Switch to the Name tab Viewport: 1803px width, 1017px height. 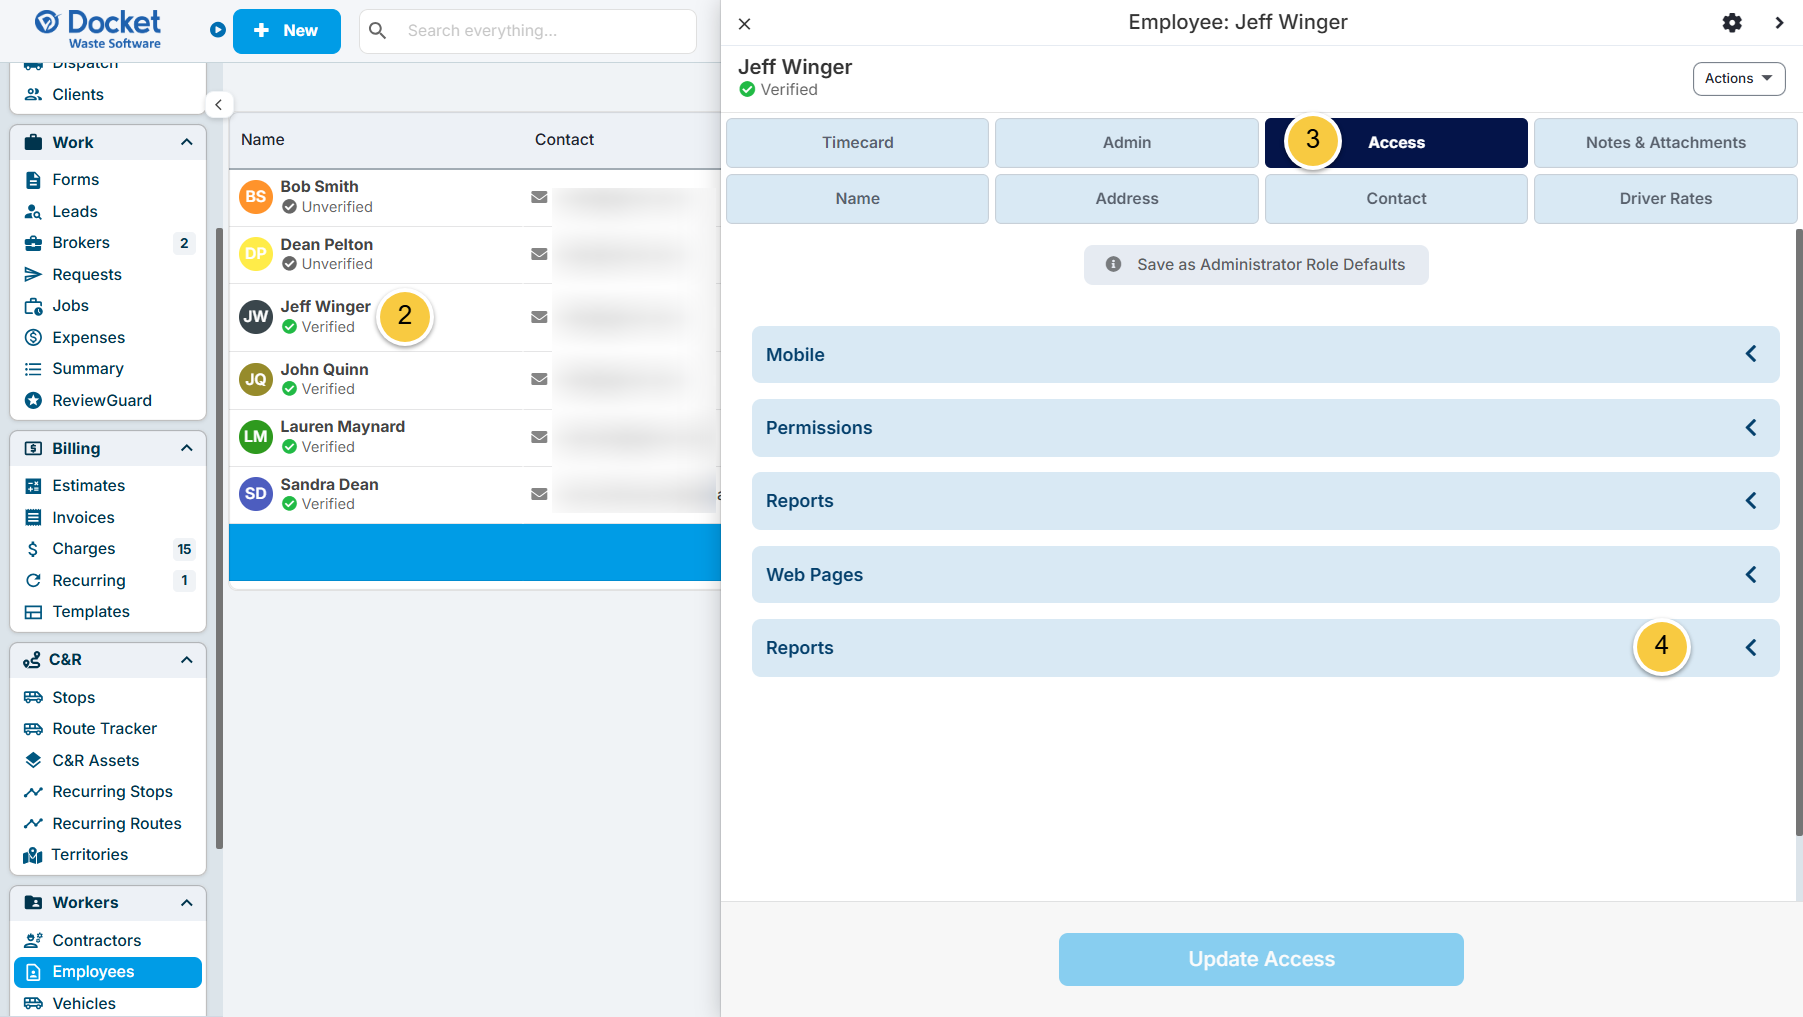857,199
